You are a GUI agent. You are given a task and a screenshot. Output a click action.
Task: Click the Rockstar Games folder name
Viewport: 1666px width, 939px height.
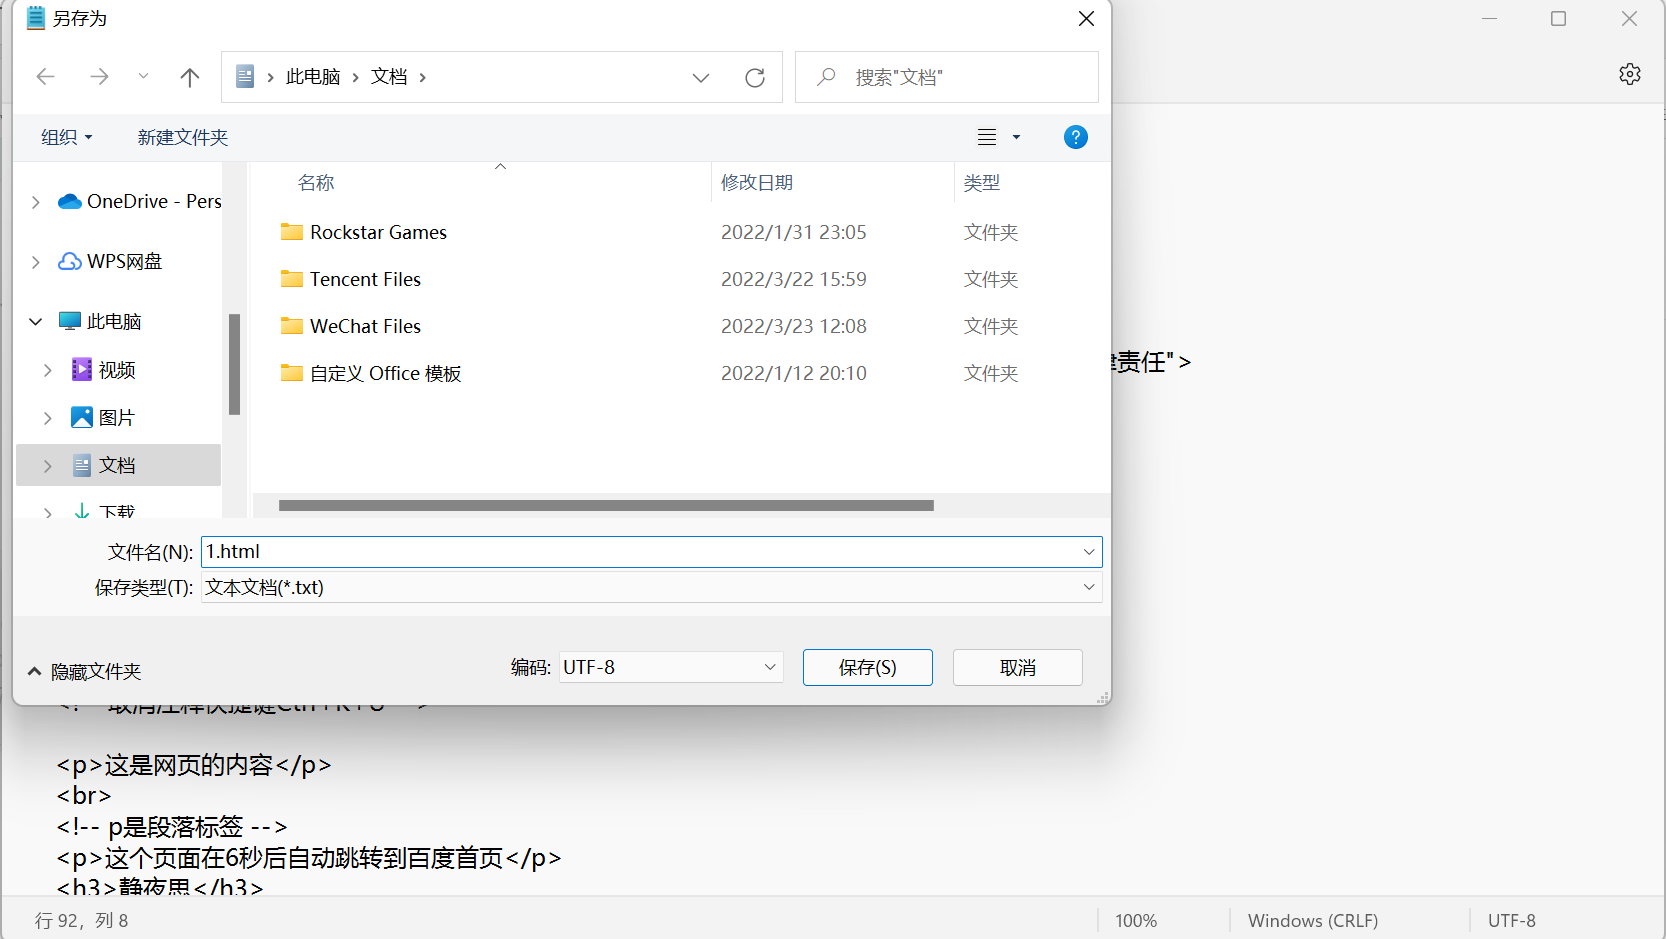click(x=378, y=232)
